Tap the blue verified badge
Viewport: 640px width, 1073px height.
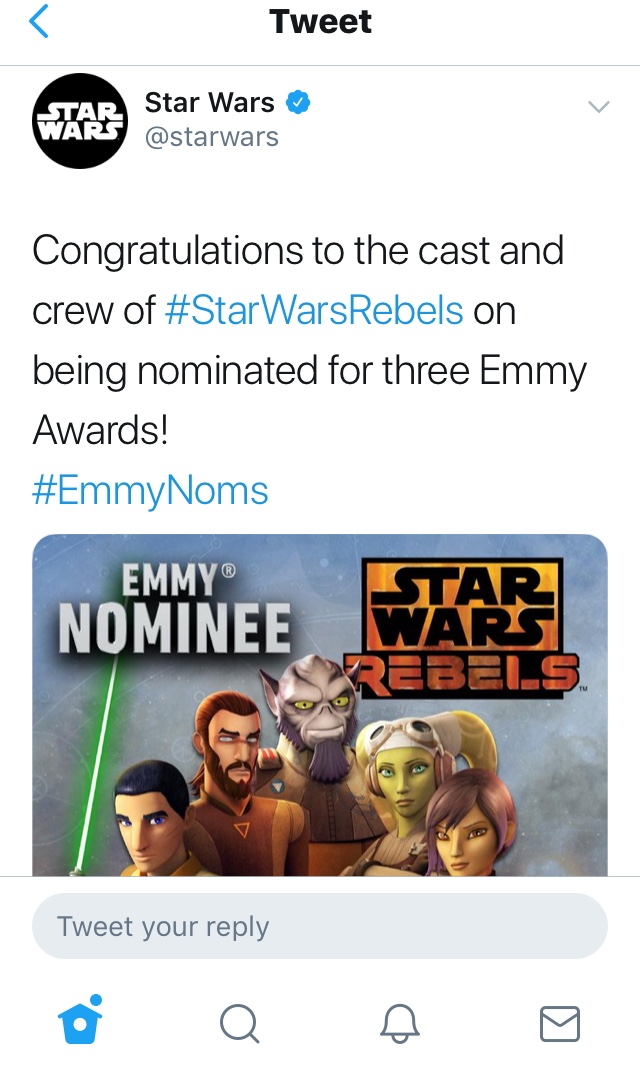tap(298, 103)
